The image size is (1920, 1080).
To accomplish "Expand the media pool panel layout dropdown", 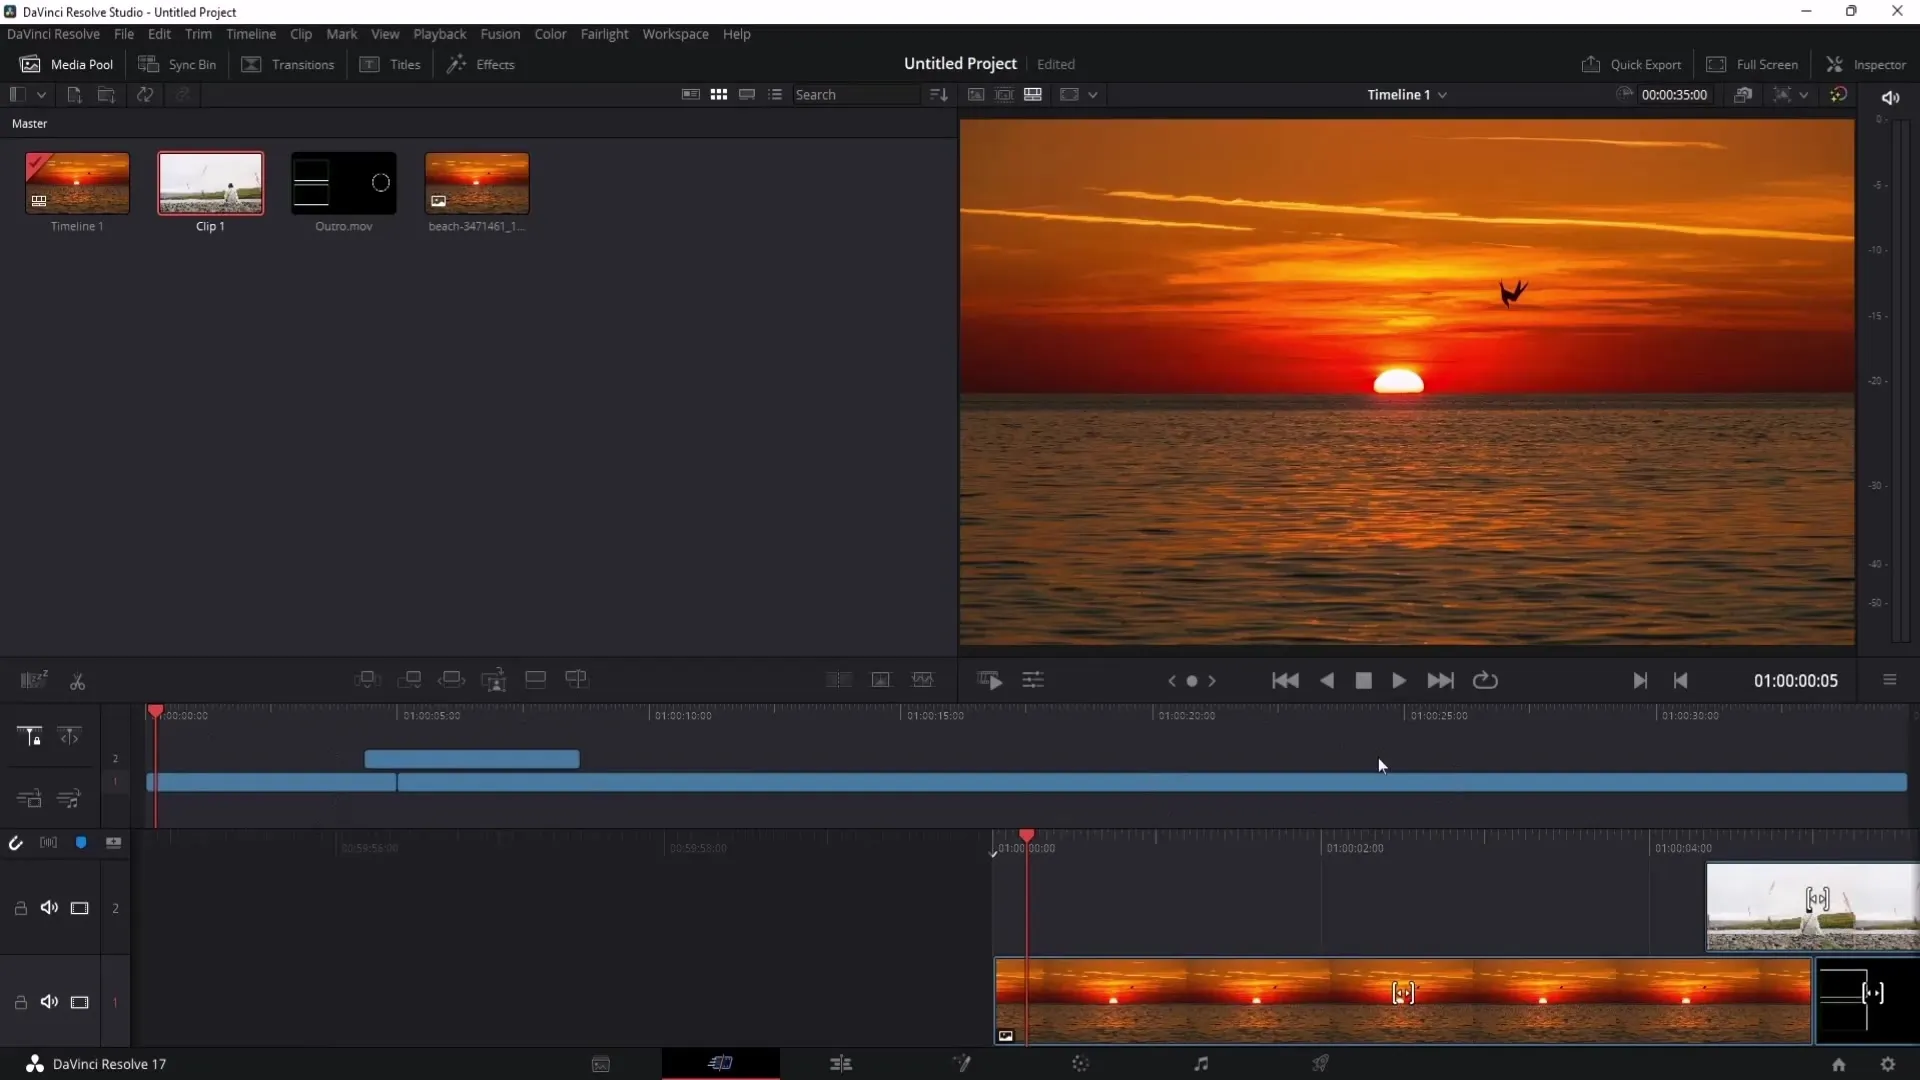I will 41,94.
